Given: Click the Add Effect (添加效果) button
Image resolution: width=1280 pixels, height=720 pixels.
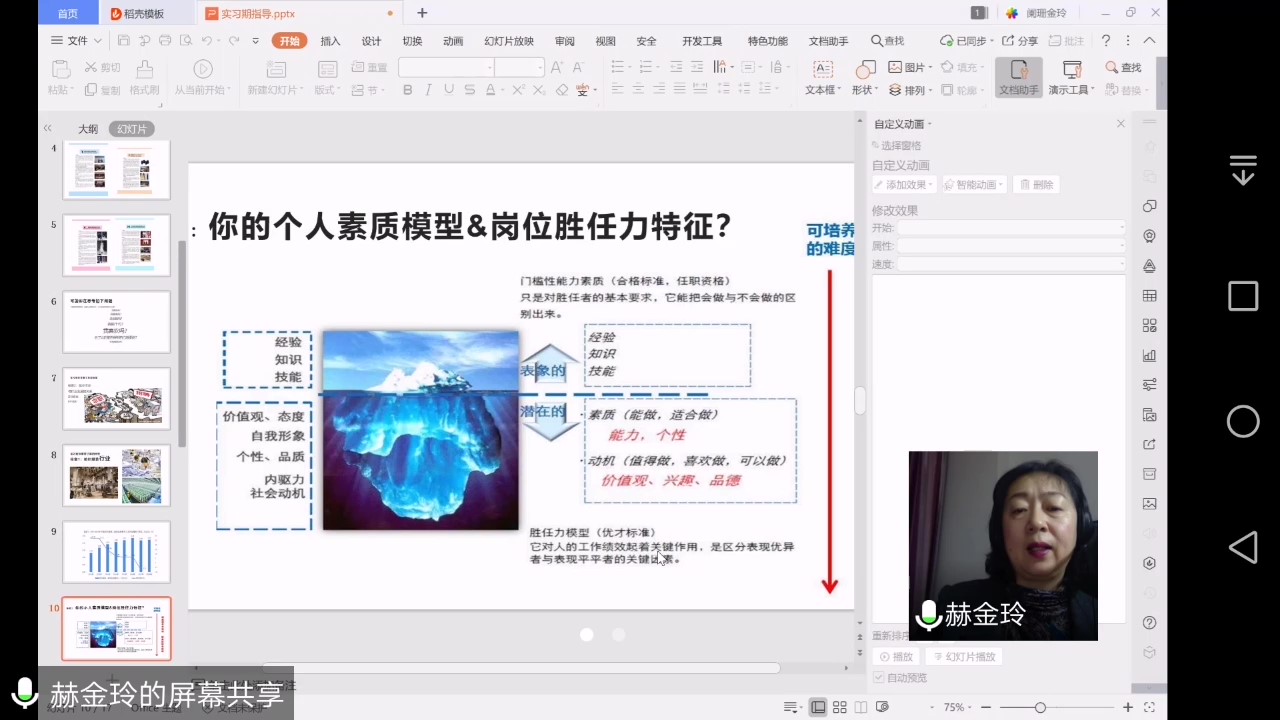Looking at the screenshot, I should pyautogui.click(x=904, y=185).
